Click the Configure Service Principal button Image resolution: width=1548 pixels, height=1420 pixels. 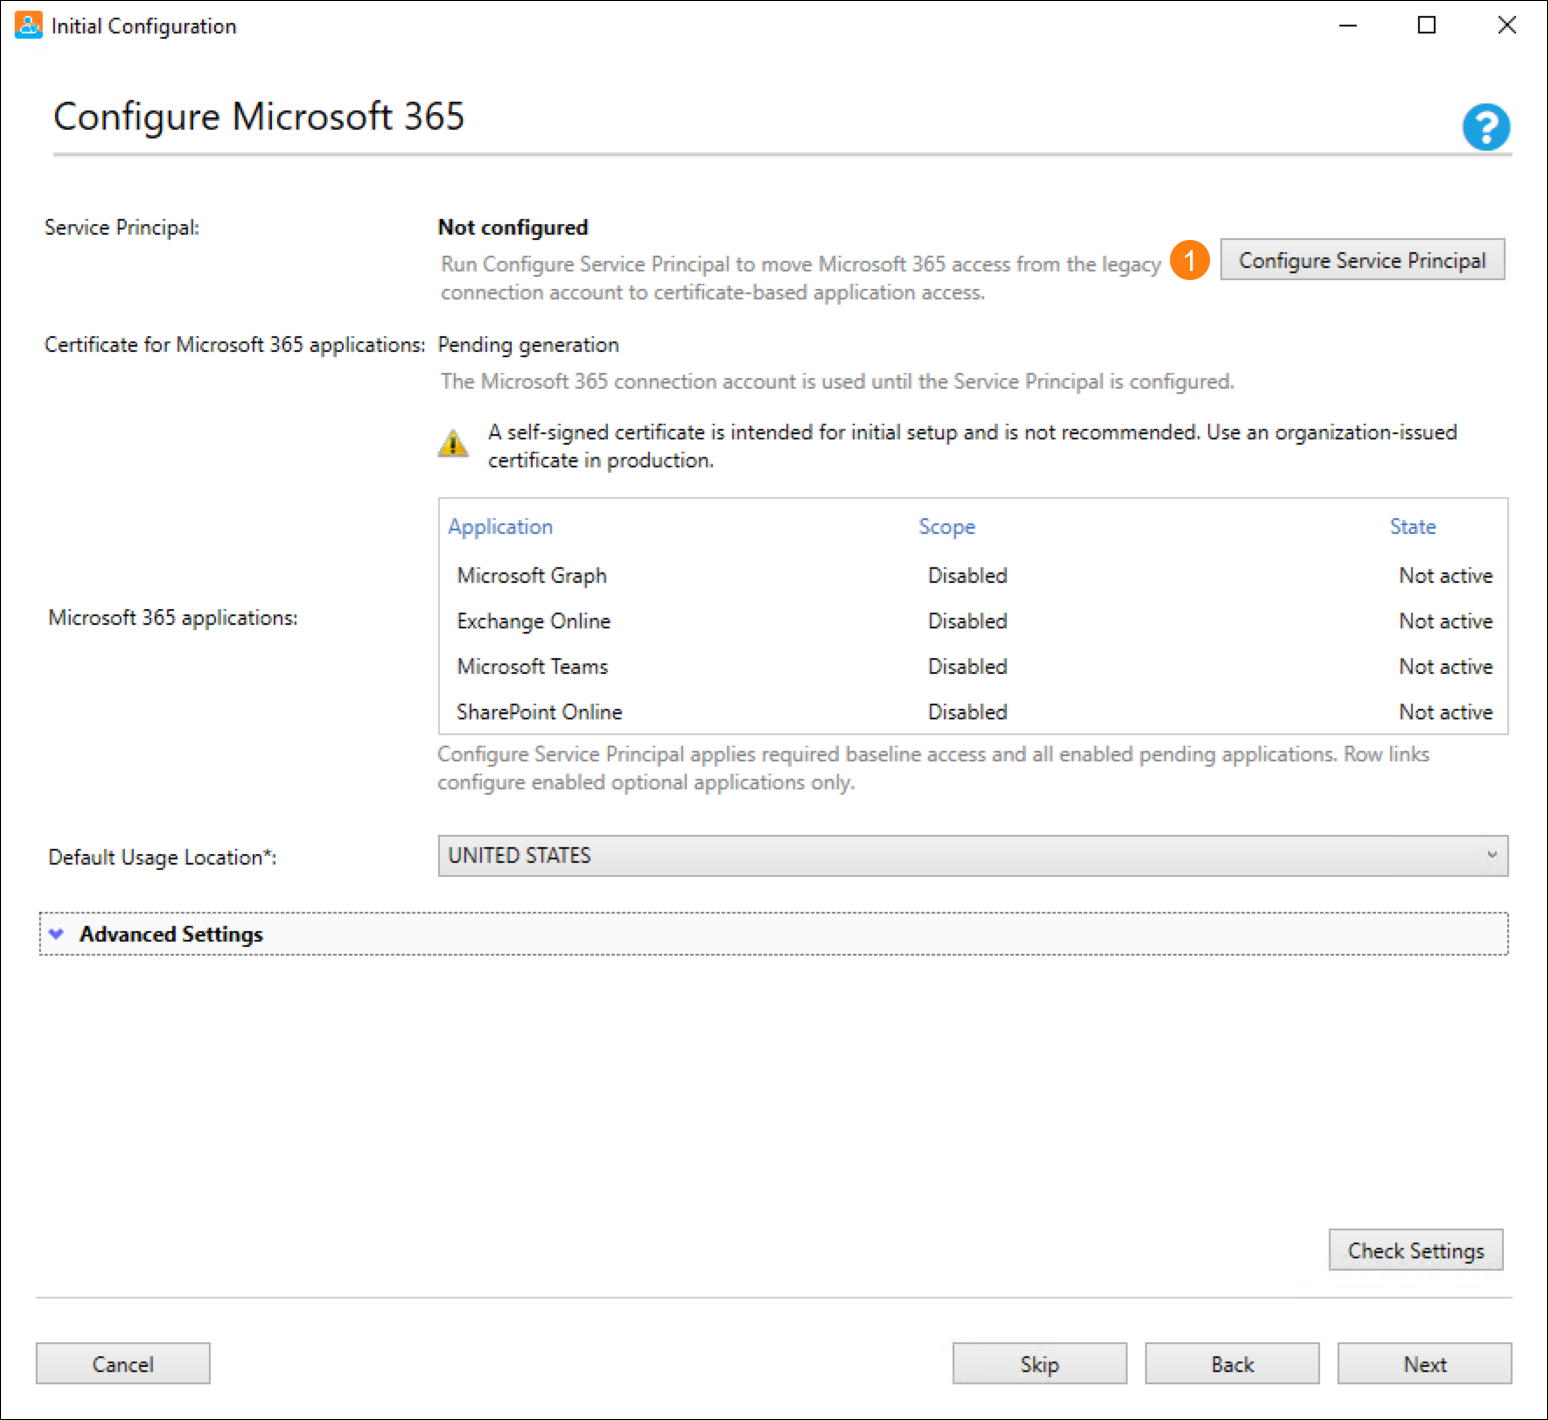[x=1362, y=260]
